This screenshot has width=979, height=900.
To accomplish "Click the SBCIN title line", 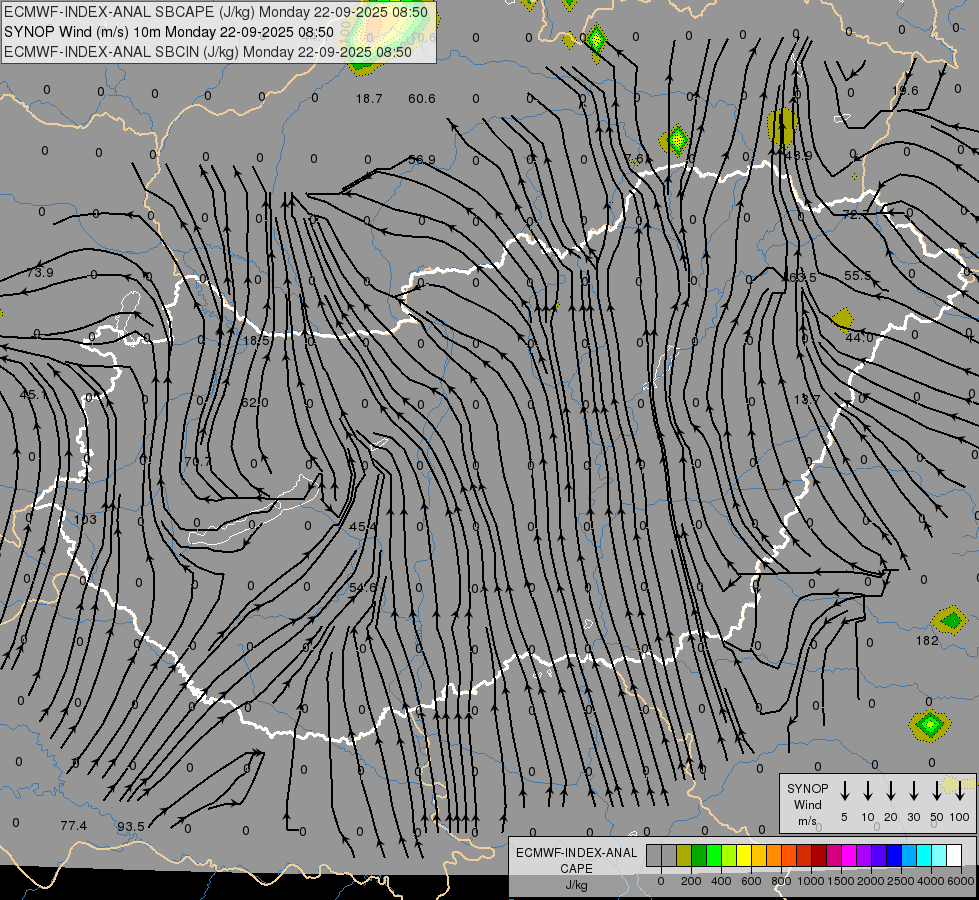I will tap(208, 52).
